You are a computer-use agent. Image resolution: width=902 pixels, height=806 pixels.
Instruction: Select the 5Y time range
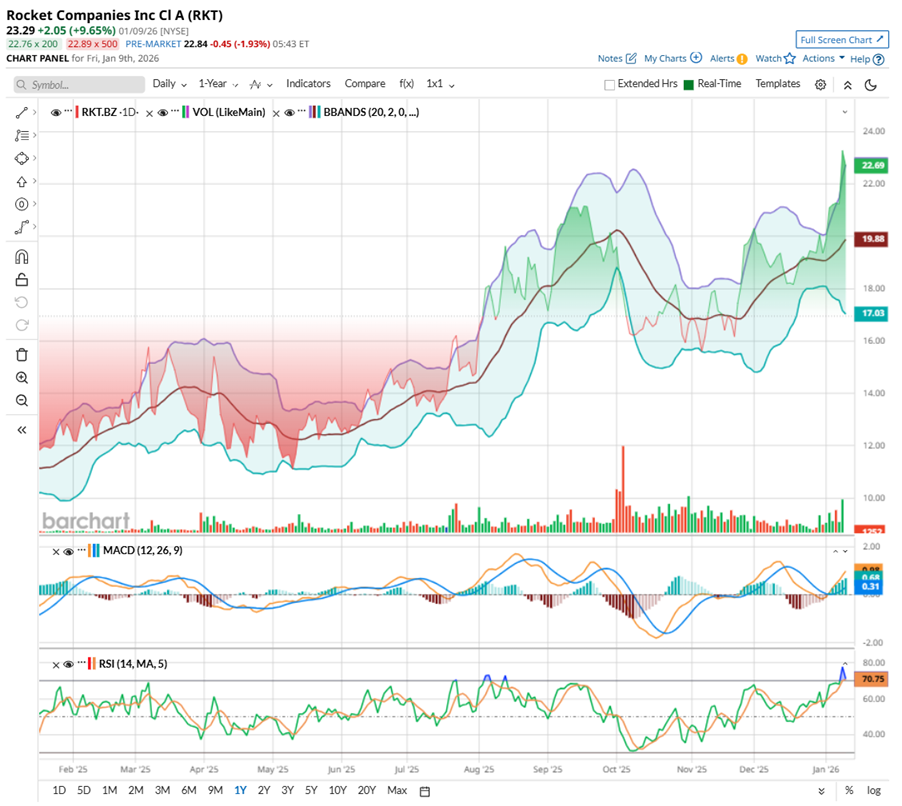coord(311,790)
